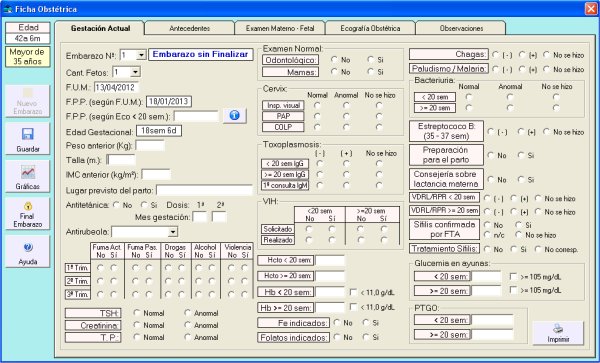Select COLP No se hizo radio button
This screenshot has width=600, height=363.
coord(379,127)
